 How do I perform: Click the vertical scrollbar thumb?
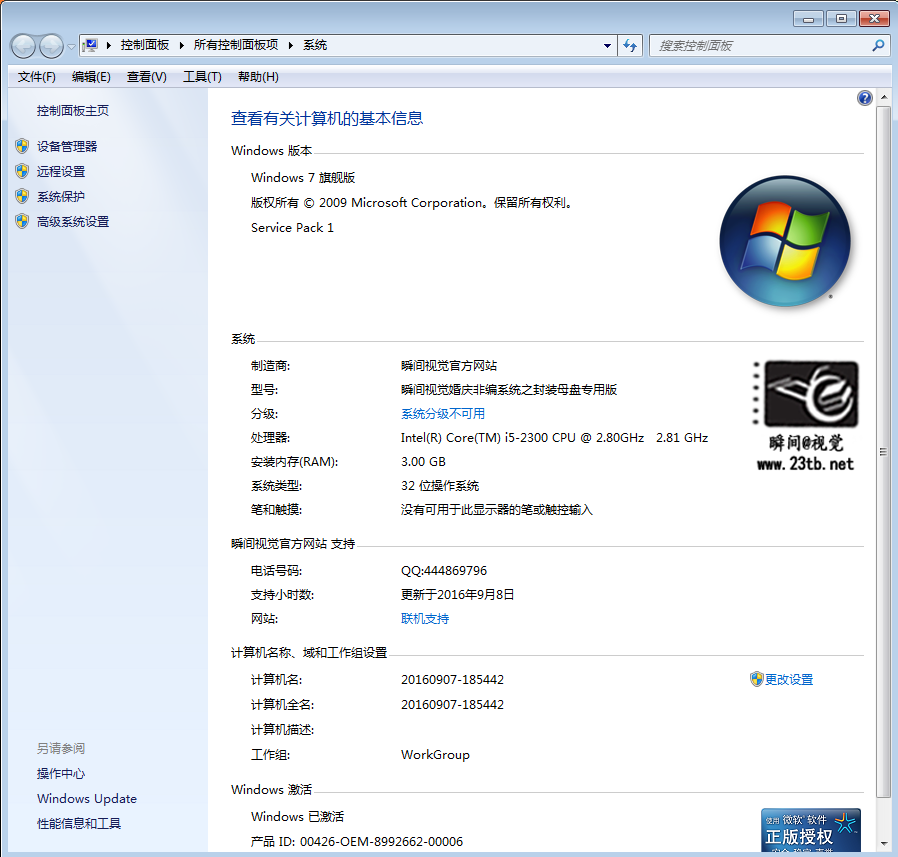click(884, 451)
